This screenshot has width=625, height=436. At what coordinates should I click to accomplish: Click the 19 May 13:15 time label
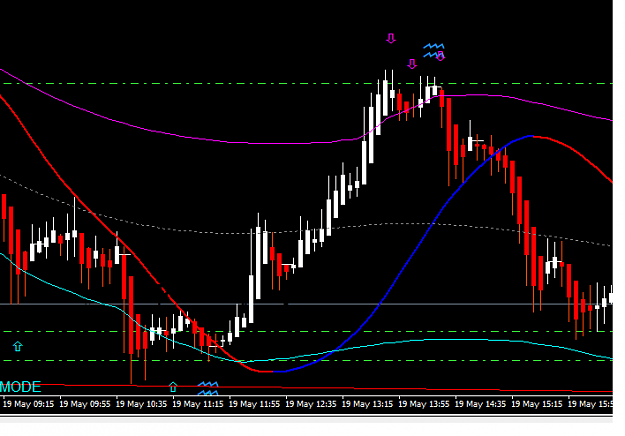click(368, 404)
